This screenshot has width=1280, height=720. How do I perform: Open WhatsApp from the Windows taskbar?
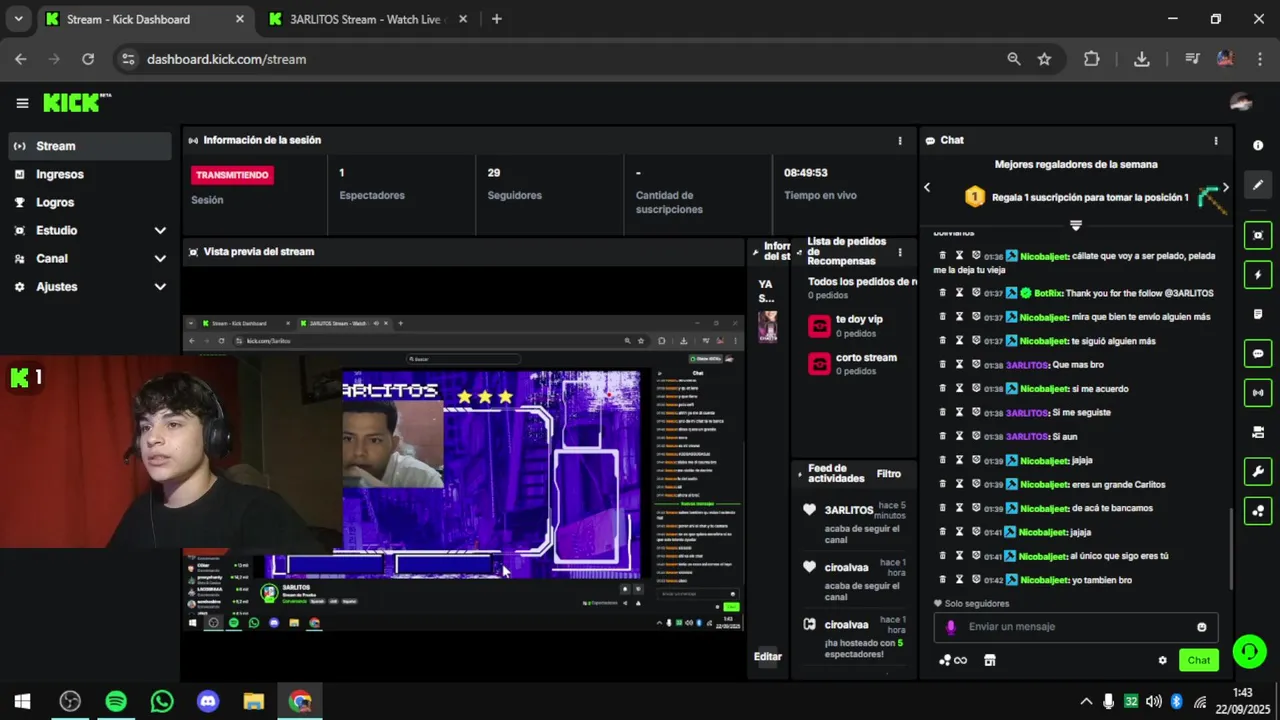click(x=162, y=701)
